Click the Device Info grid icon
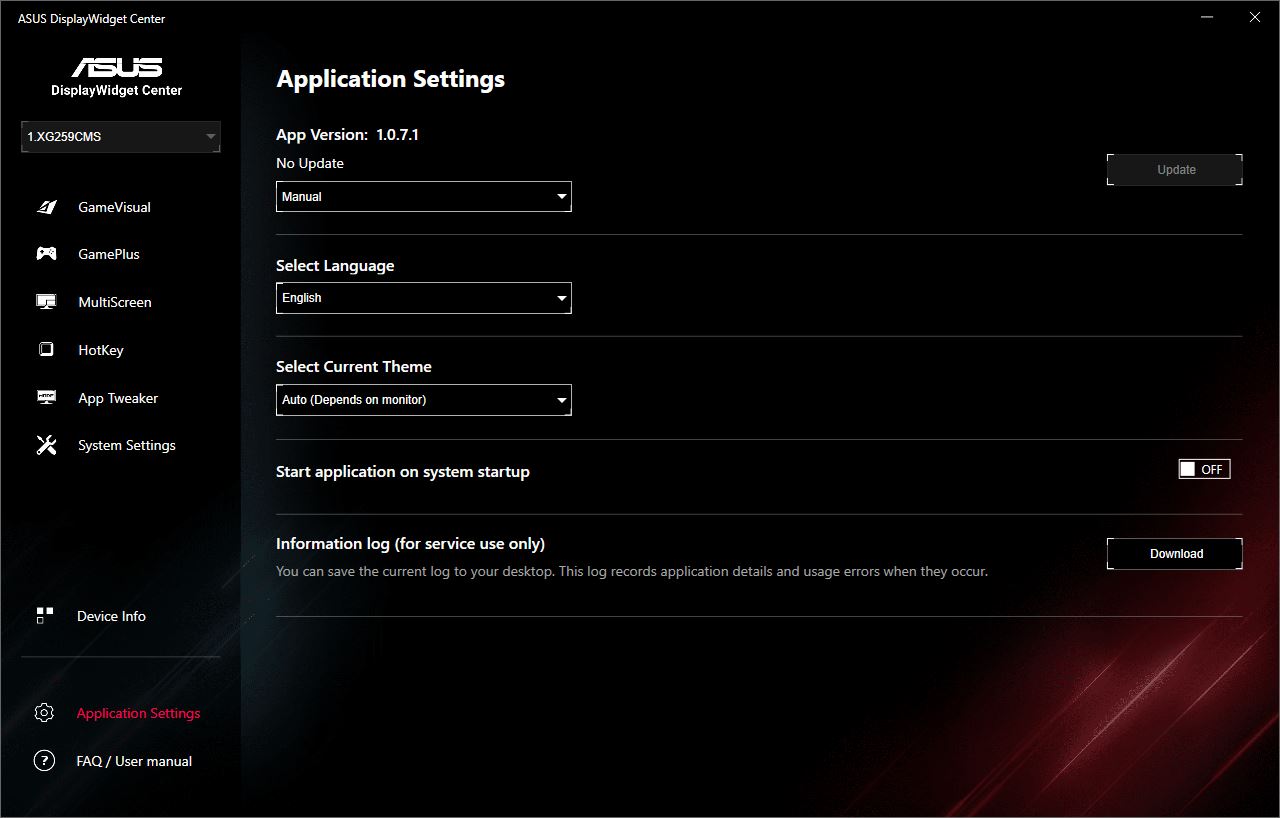Image resolution: width=1280 pixels, height=818 pixels. (x=44, y=616)
